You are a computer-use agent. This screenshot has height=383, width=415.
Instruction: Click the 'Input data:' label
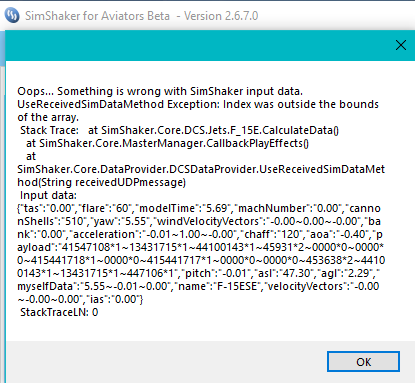coord(48,195)
